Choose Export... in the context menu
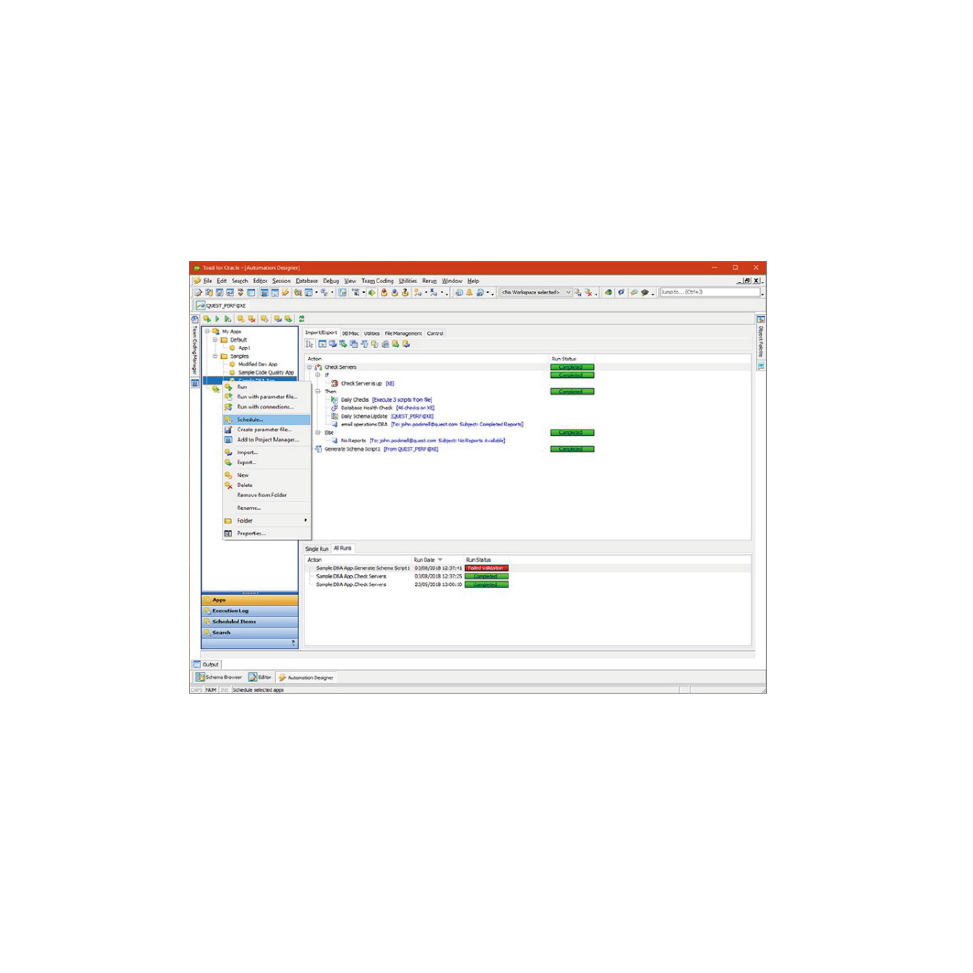This screenshot has width=973, height=973. [x=266, y=462]
